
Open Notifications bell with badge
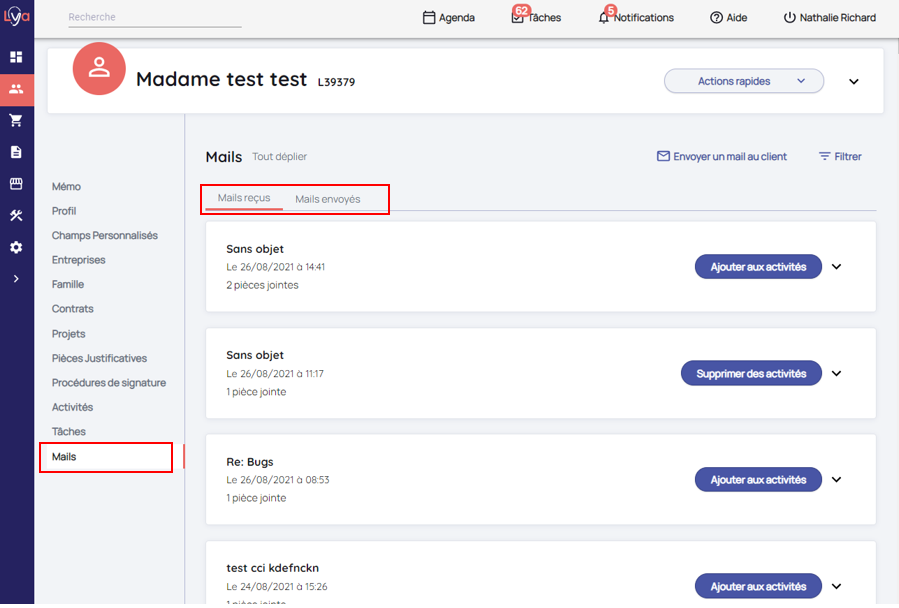click(x=604, y=18)
